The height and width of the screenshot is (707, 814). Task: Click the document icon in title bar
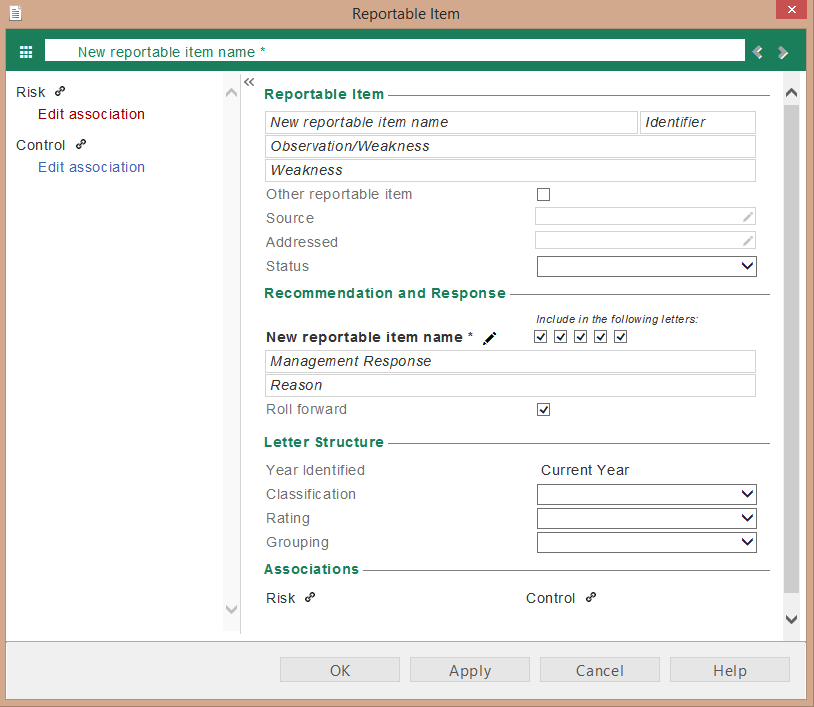coord(16,13)
